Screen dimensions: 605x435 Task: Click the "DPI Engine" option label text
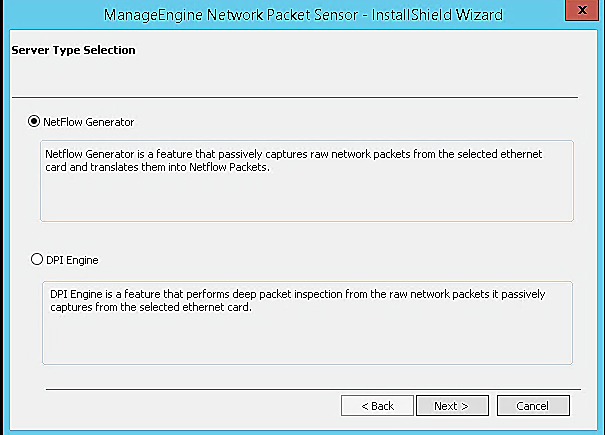72,260
